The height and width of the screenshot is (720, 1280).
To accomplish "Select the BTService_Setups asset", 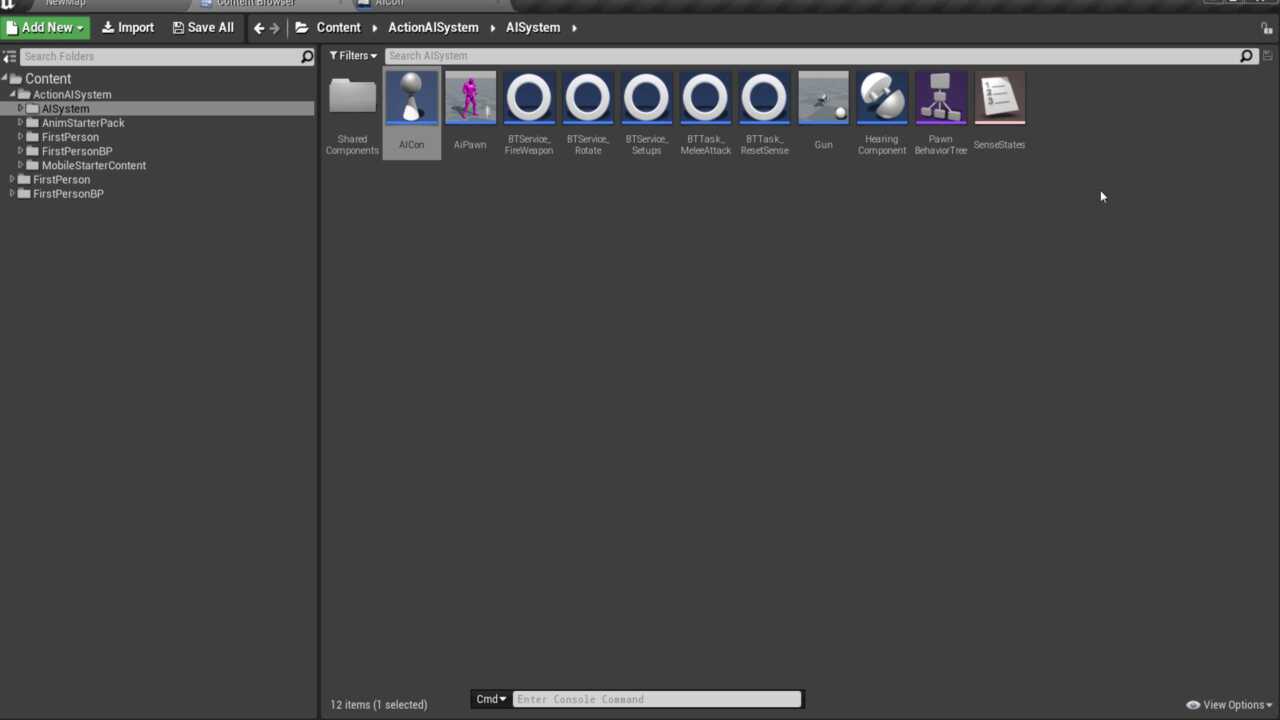I will (646, 113).
